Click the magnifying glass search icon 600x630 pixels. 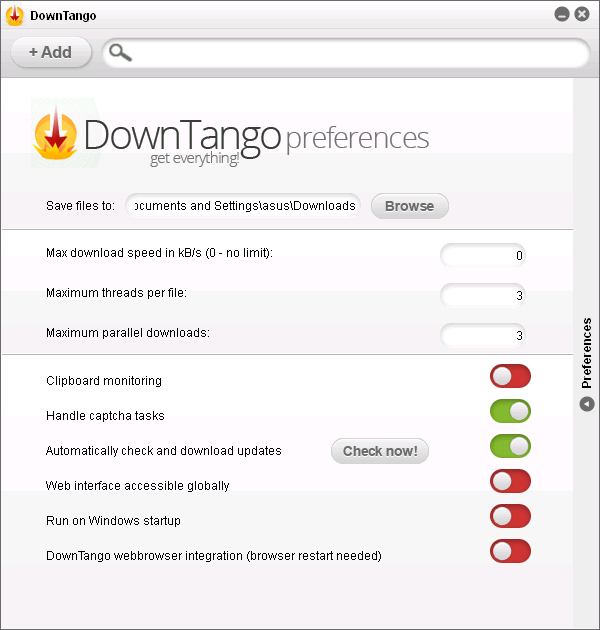tap(120, 53)
